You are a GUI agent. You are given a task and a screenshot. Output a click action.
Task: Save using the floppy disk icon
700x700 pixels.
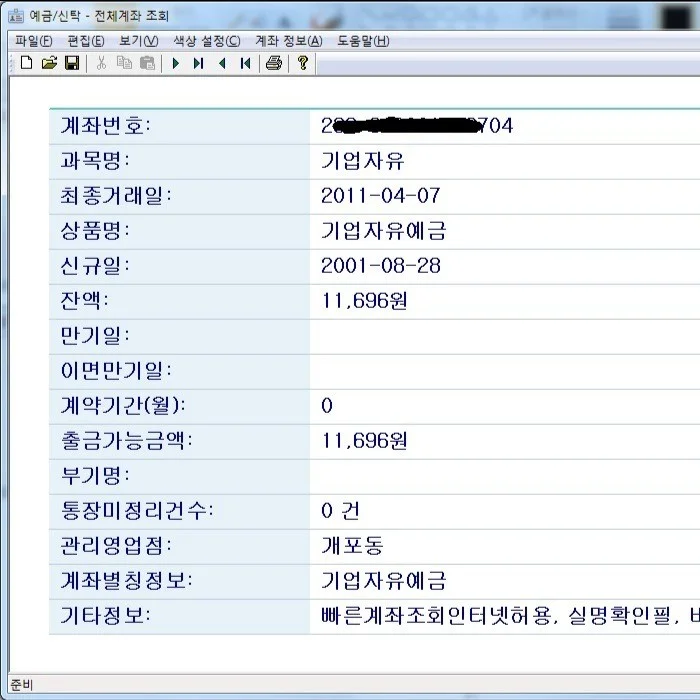point(72,63)
